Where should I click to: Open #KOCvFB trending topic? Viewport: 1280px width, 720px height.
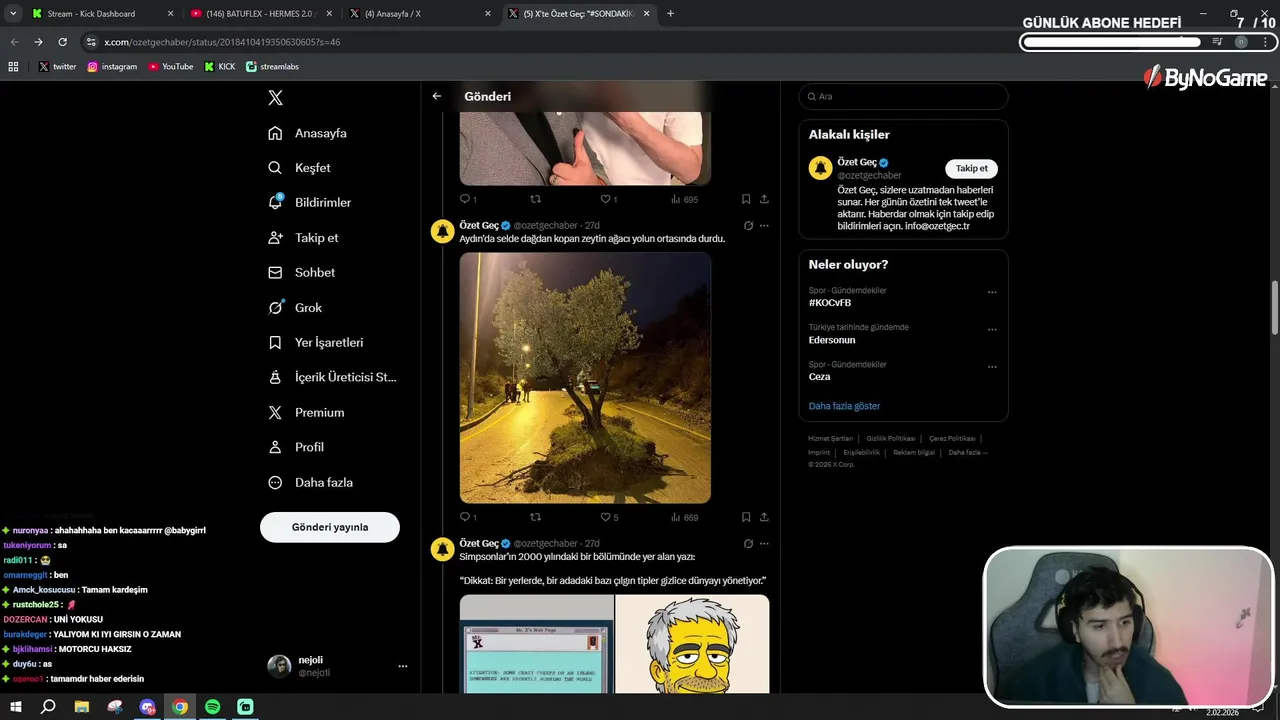click(830, 302)
